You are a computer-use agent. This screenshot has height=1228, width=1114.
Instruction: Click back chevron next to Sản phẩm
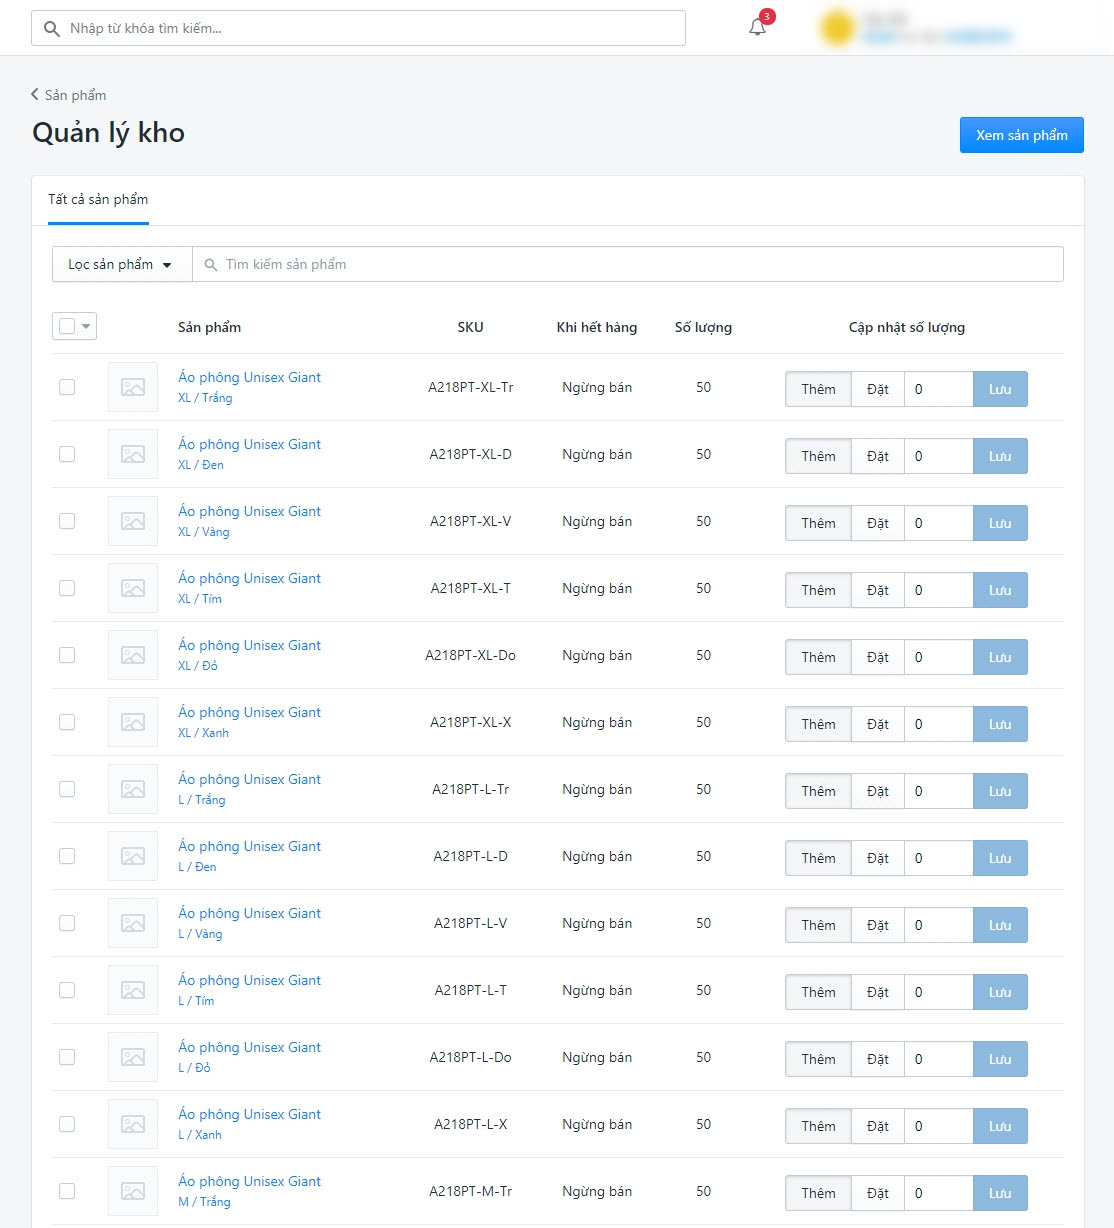click(35, 95)
